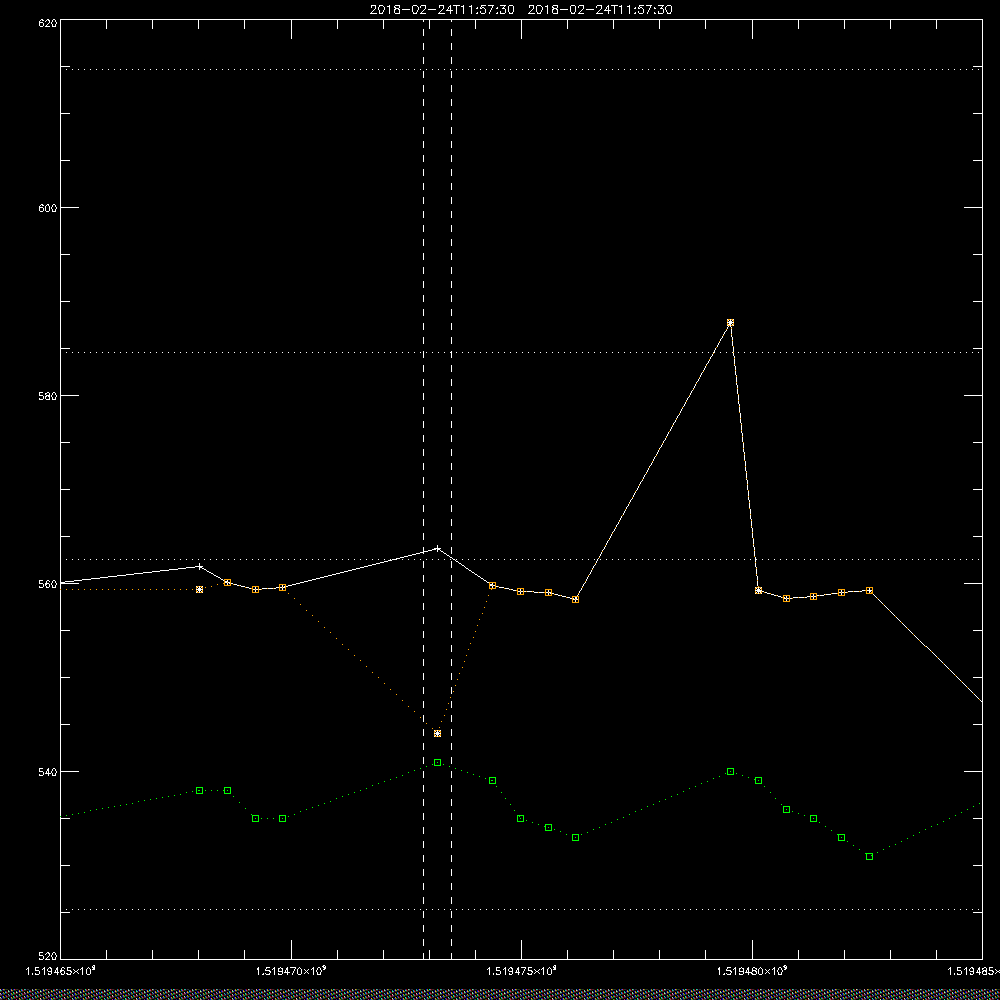The height and width of the screenshot is (1000, 1000).
Task: Pick the orange dip marker near 544
Action: pyautogui.click(x=437, y=733)
